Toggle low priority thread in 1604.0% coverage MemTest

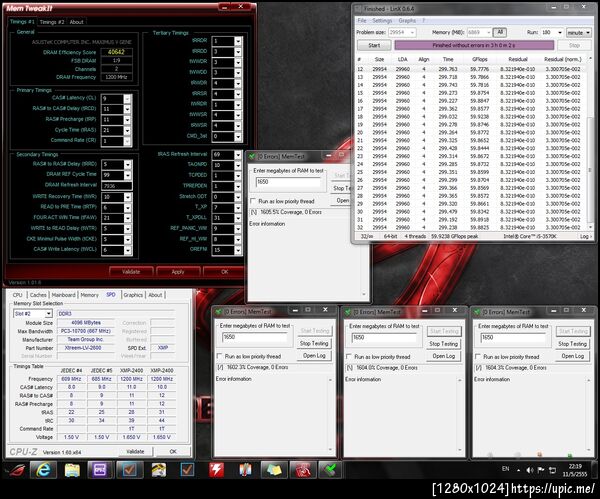click(x=349, y=357)
